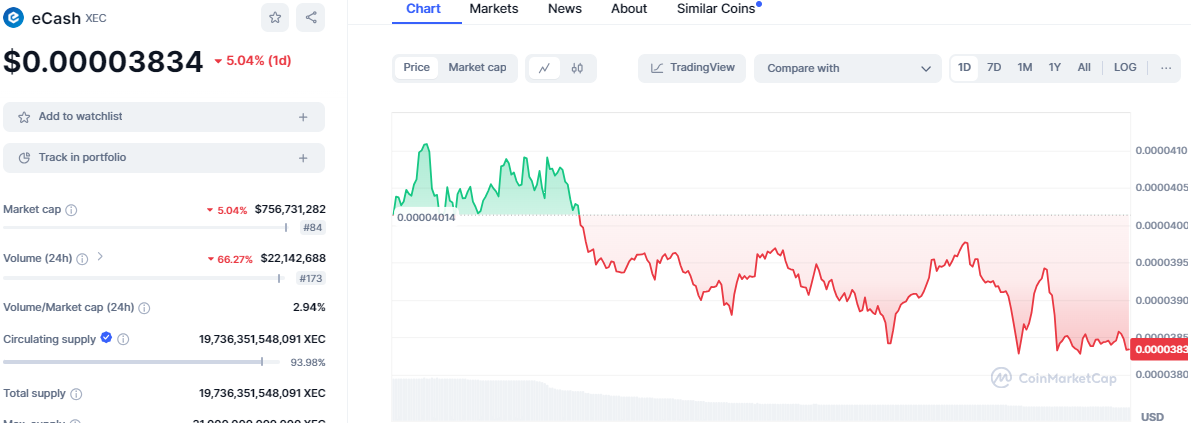1191x423 pixels.
Task: Click Total supply info icon
Action: click(76, 394)
